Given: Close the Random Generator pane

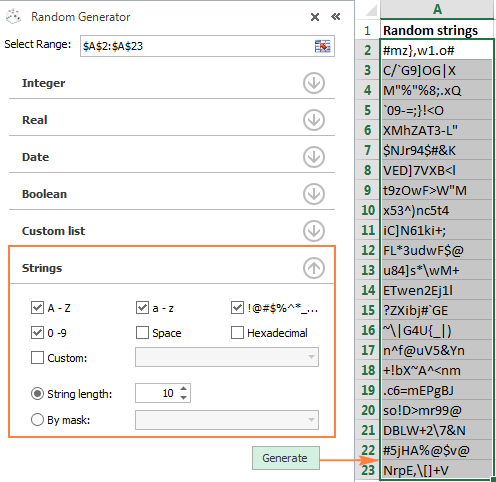Looking at the screenshot, I should [315, 17].
